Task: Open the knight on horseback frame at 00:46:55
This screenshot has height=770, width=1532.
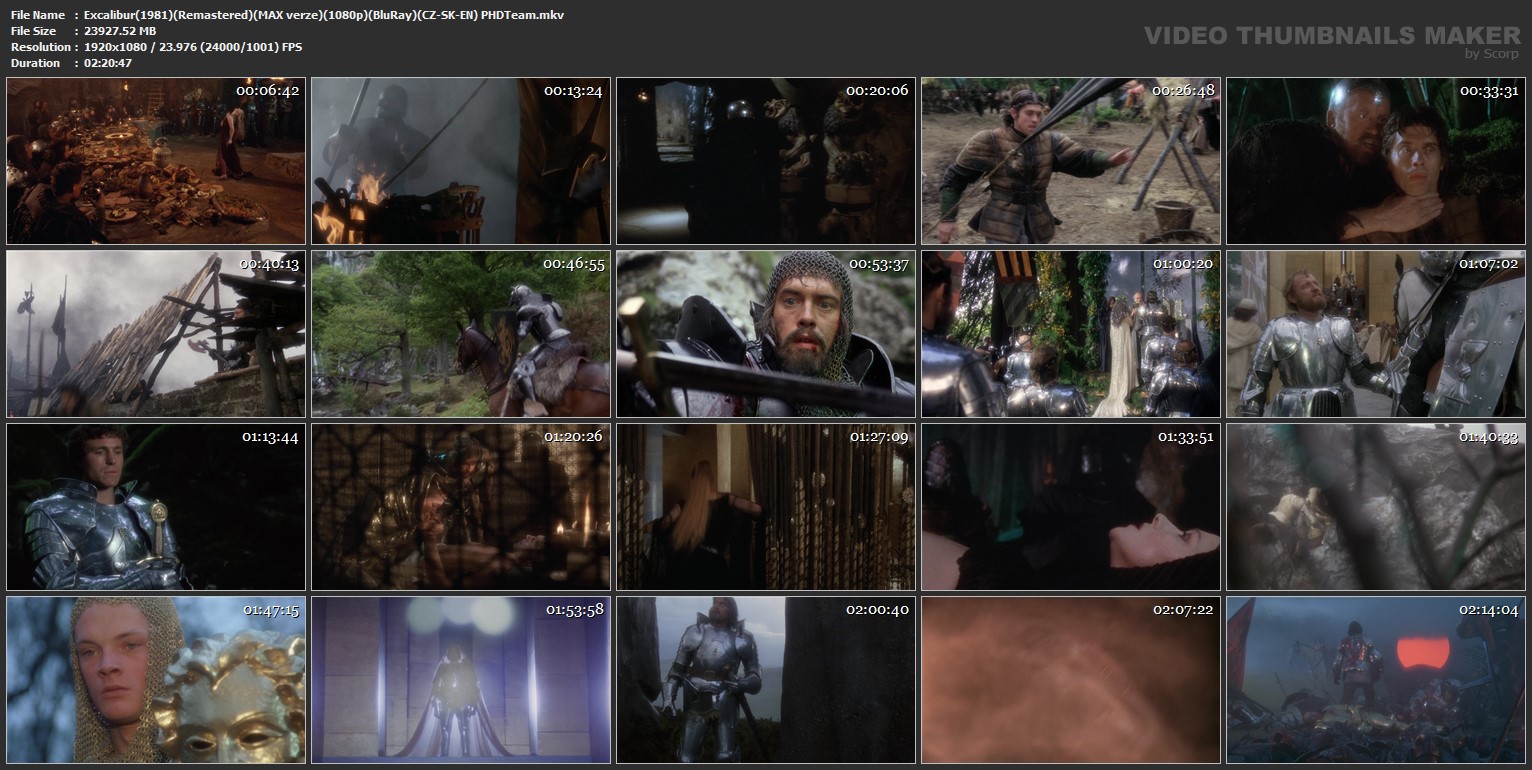Action: tap(461, 334)
